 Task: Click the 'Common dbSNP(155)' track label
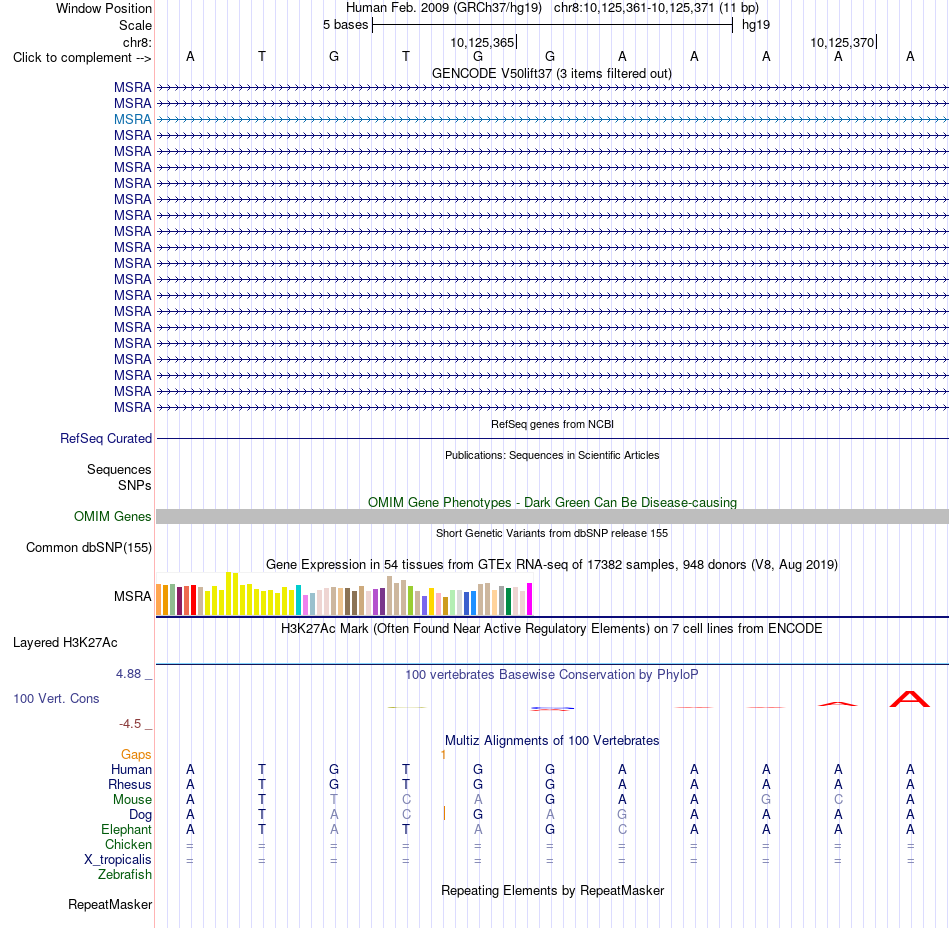(88, 548)
